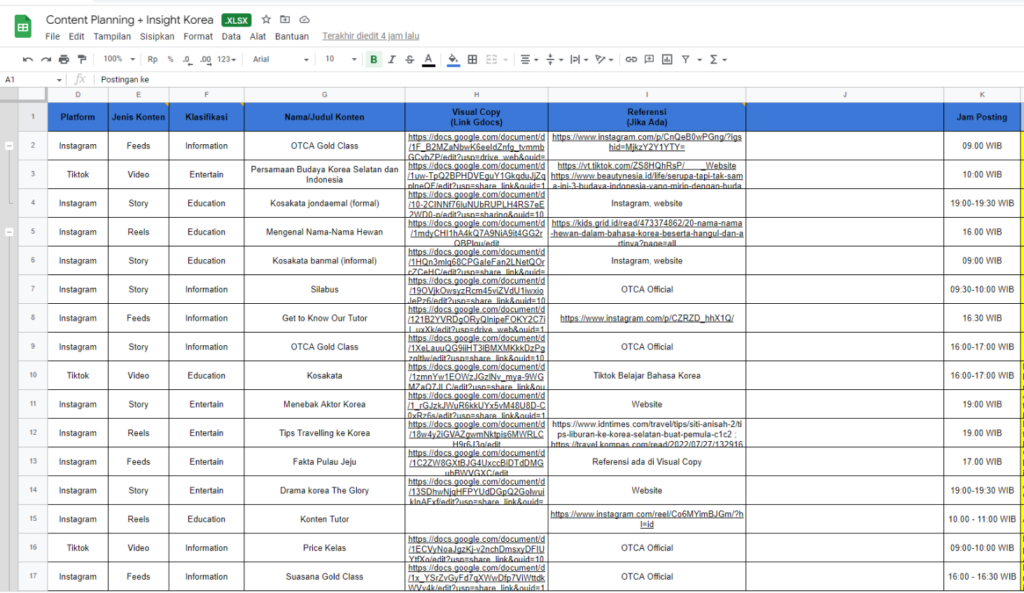
Task: Pick a cell fill color
Action: tap(453, 59)
